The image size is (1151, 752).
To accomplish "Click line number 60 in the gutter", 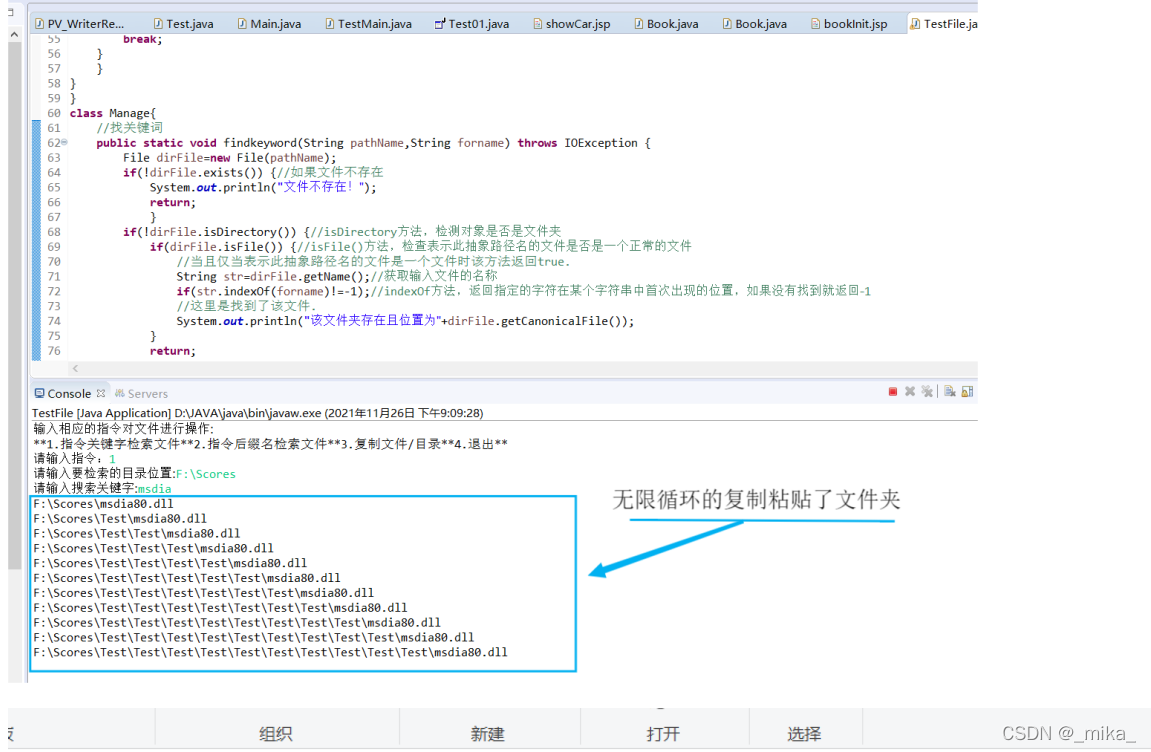I will [54, 113].
